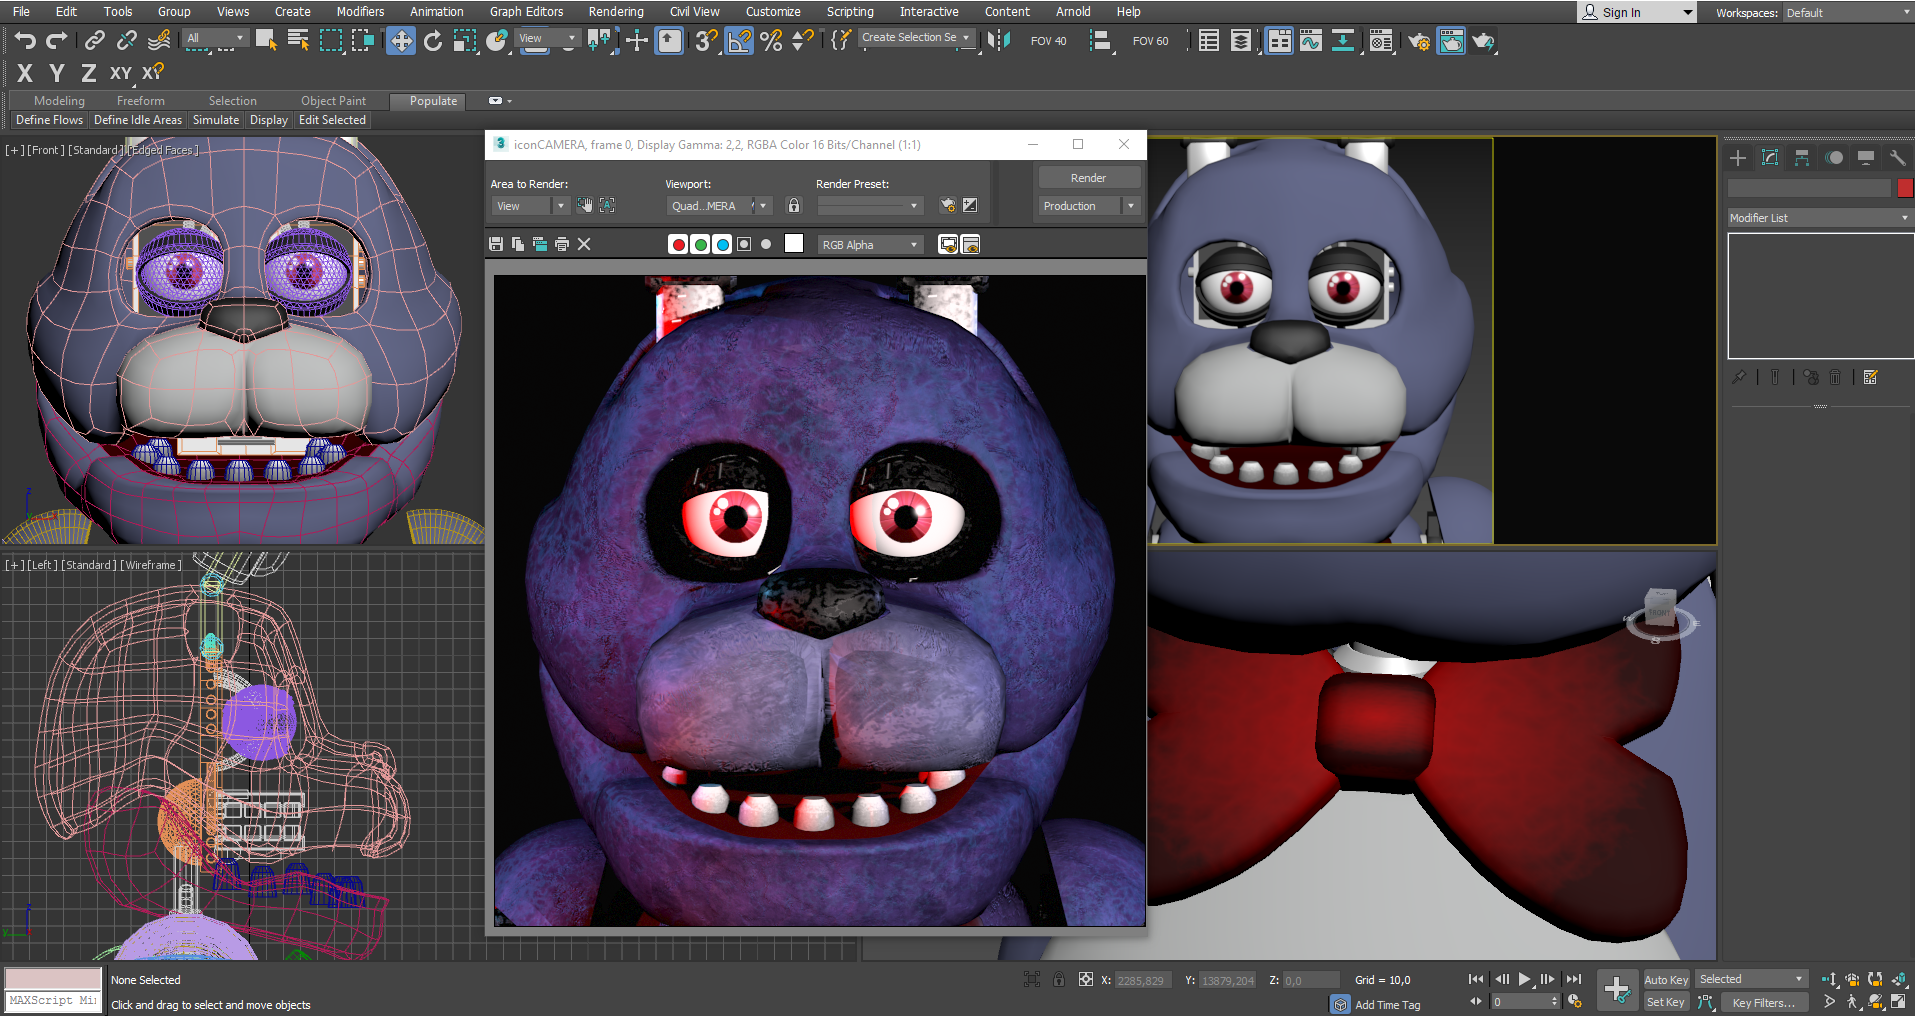Open reference coordinate View dropdown in toolbar
This screenshot has width=1915, height=1016.
[x=548, y=38]
